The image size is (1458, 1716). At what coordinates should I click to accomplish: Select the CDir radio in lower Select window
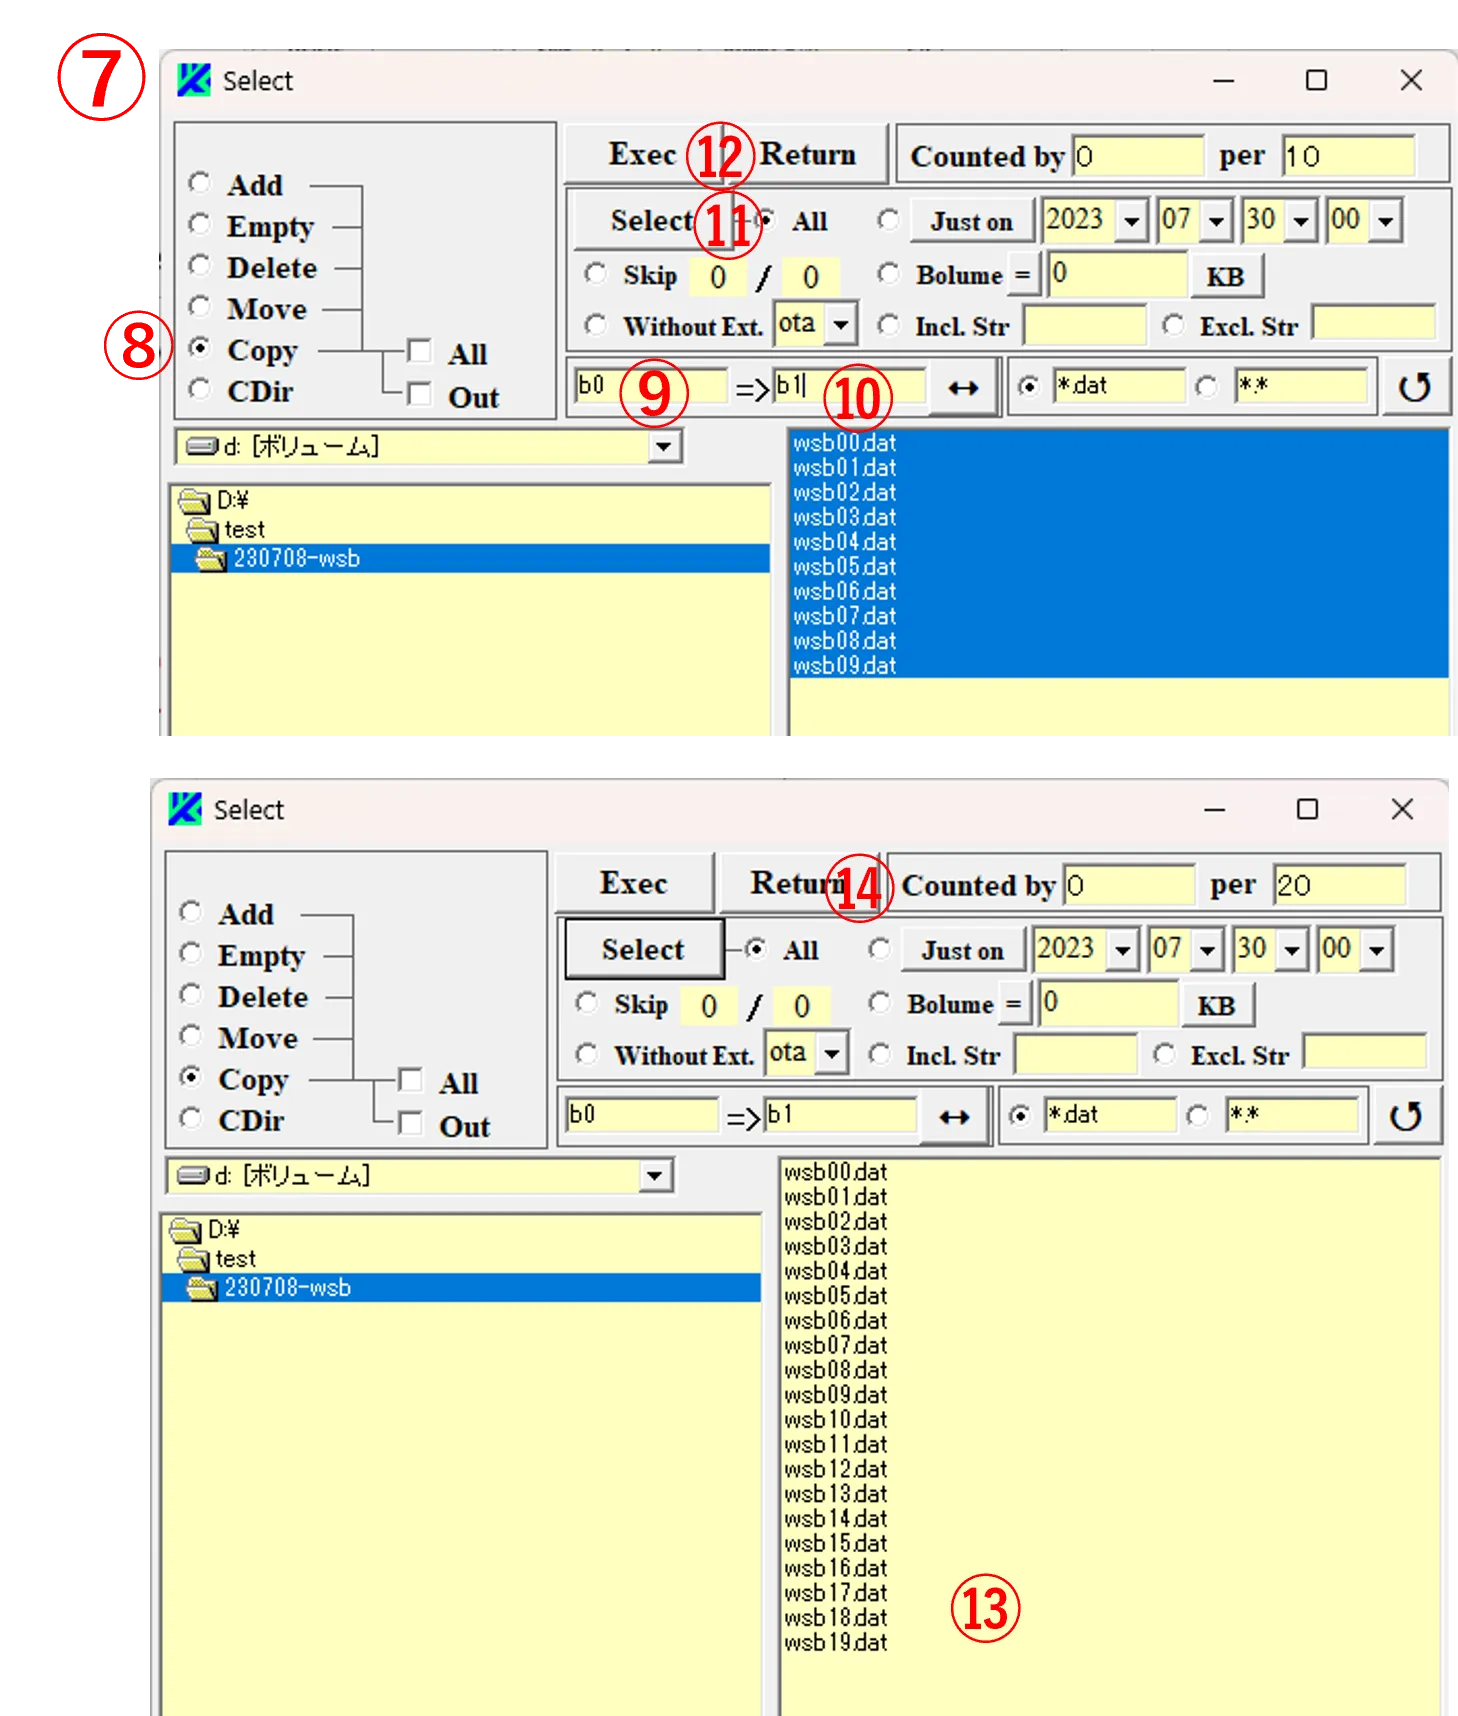click(x=191, y=1117)
